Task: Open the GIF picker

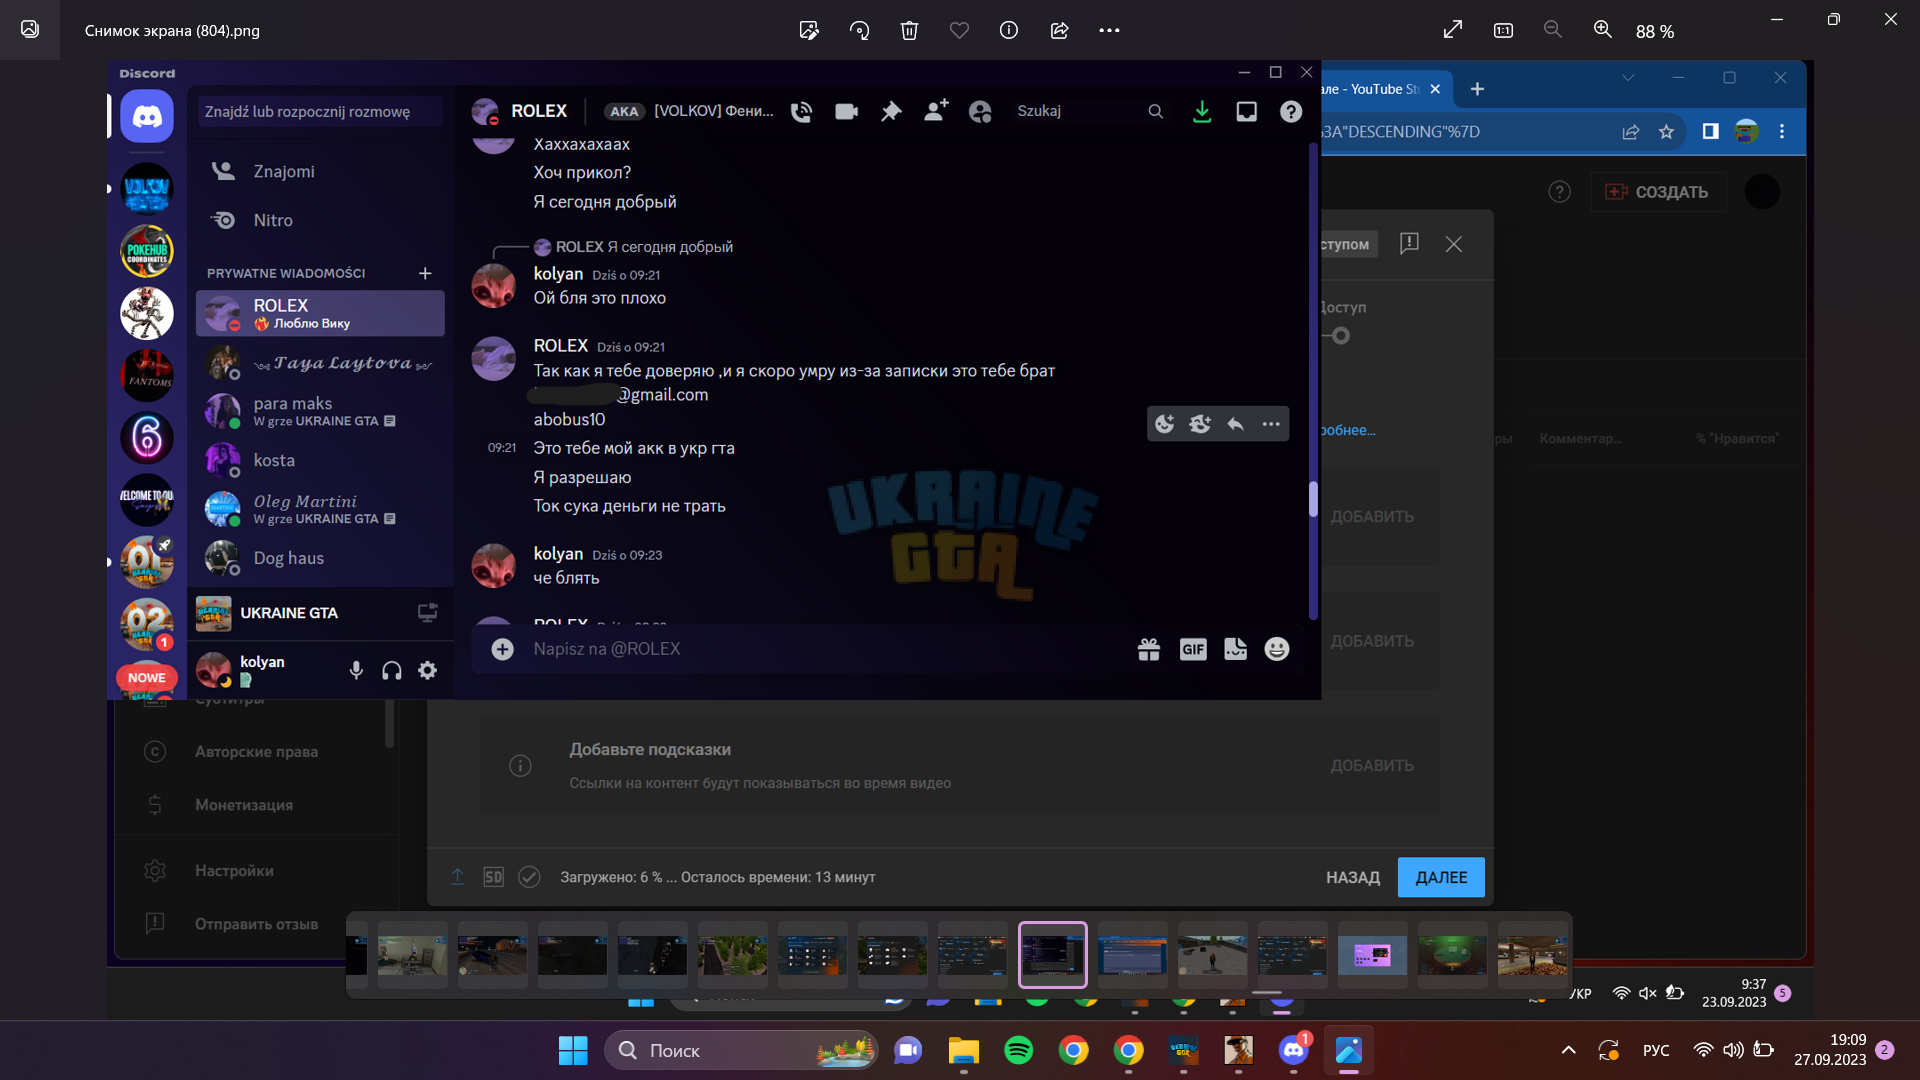Action: 1193,650
